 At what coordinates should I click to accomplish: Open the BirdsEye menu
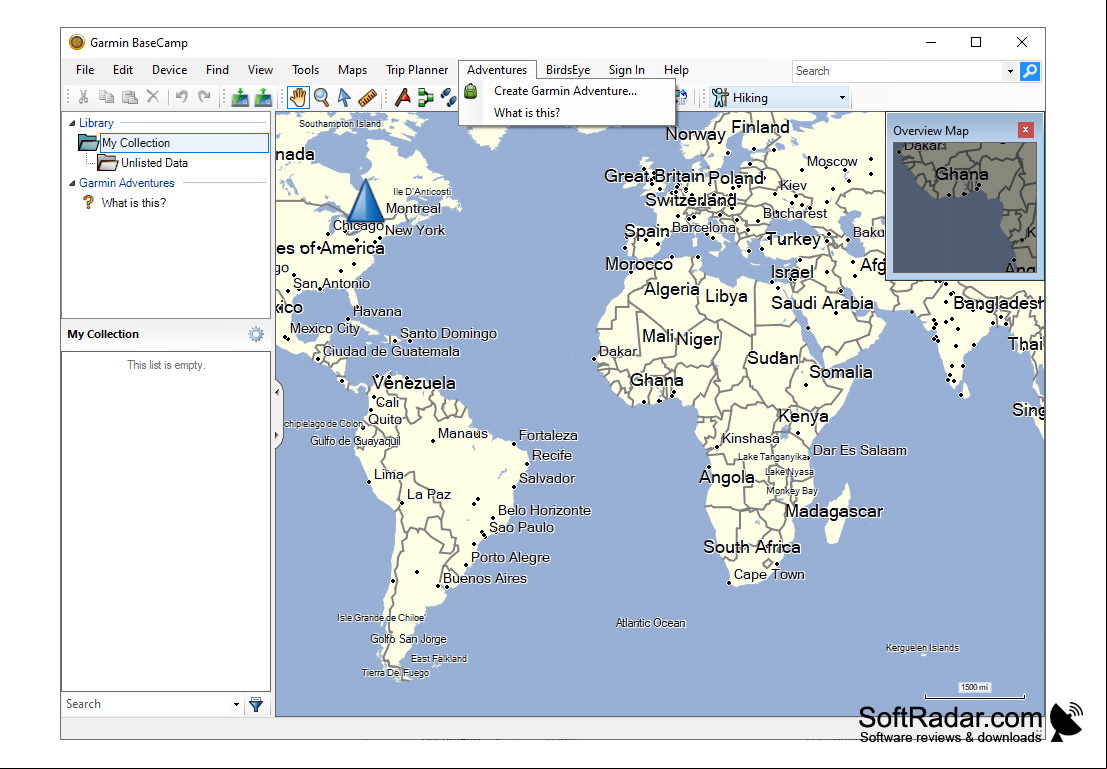coord(568,70)
